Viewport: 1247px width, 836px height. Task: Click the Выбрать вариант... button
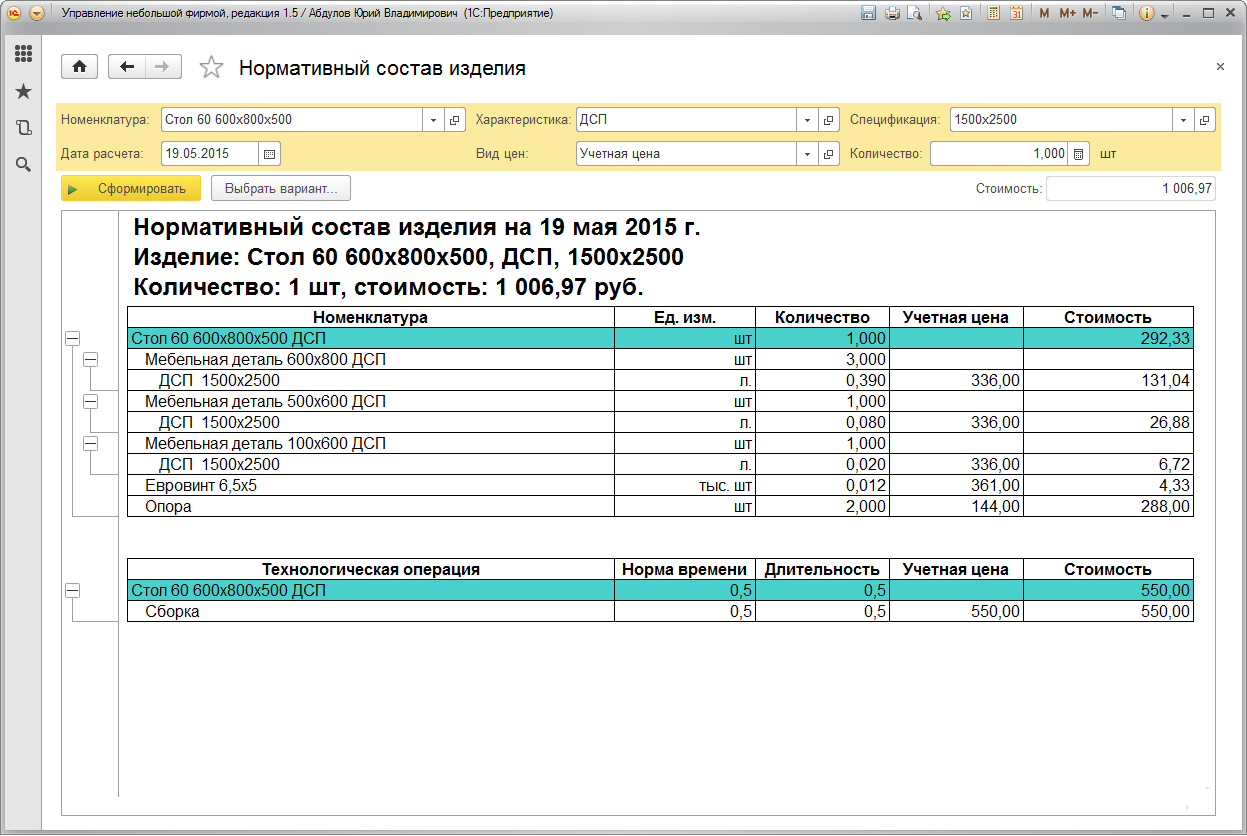(280, 188)
